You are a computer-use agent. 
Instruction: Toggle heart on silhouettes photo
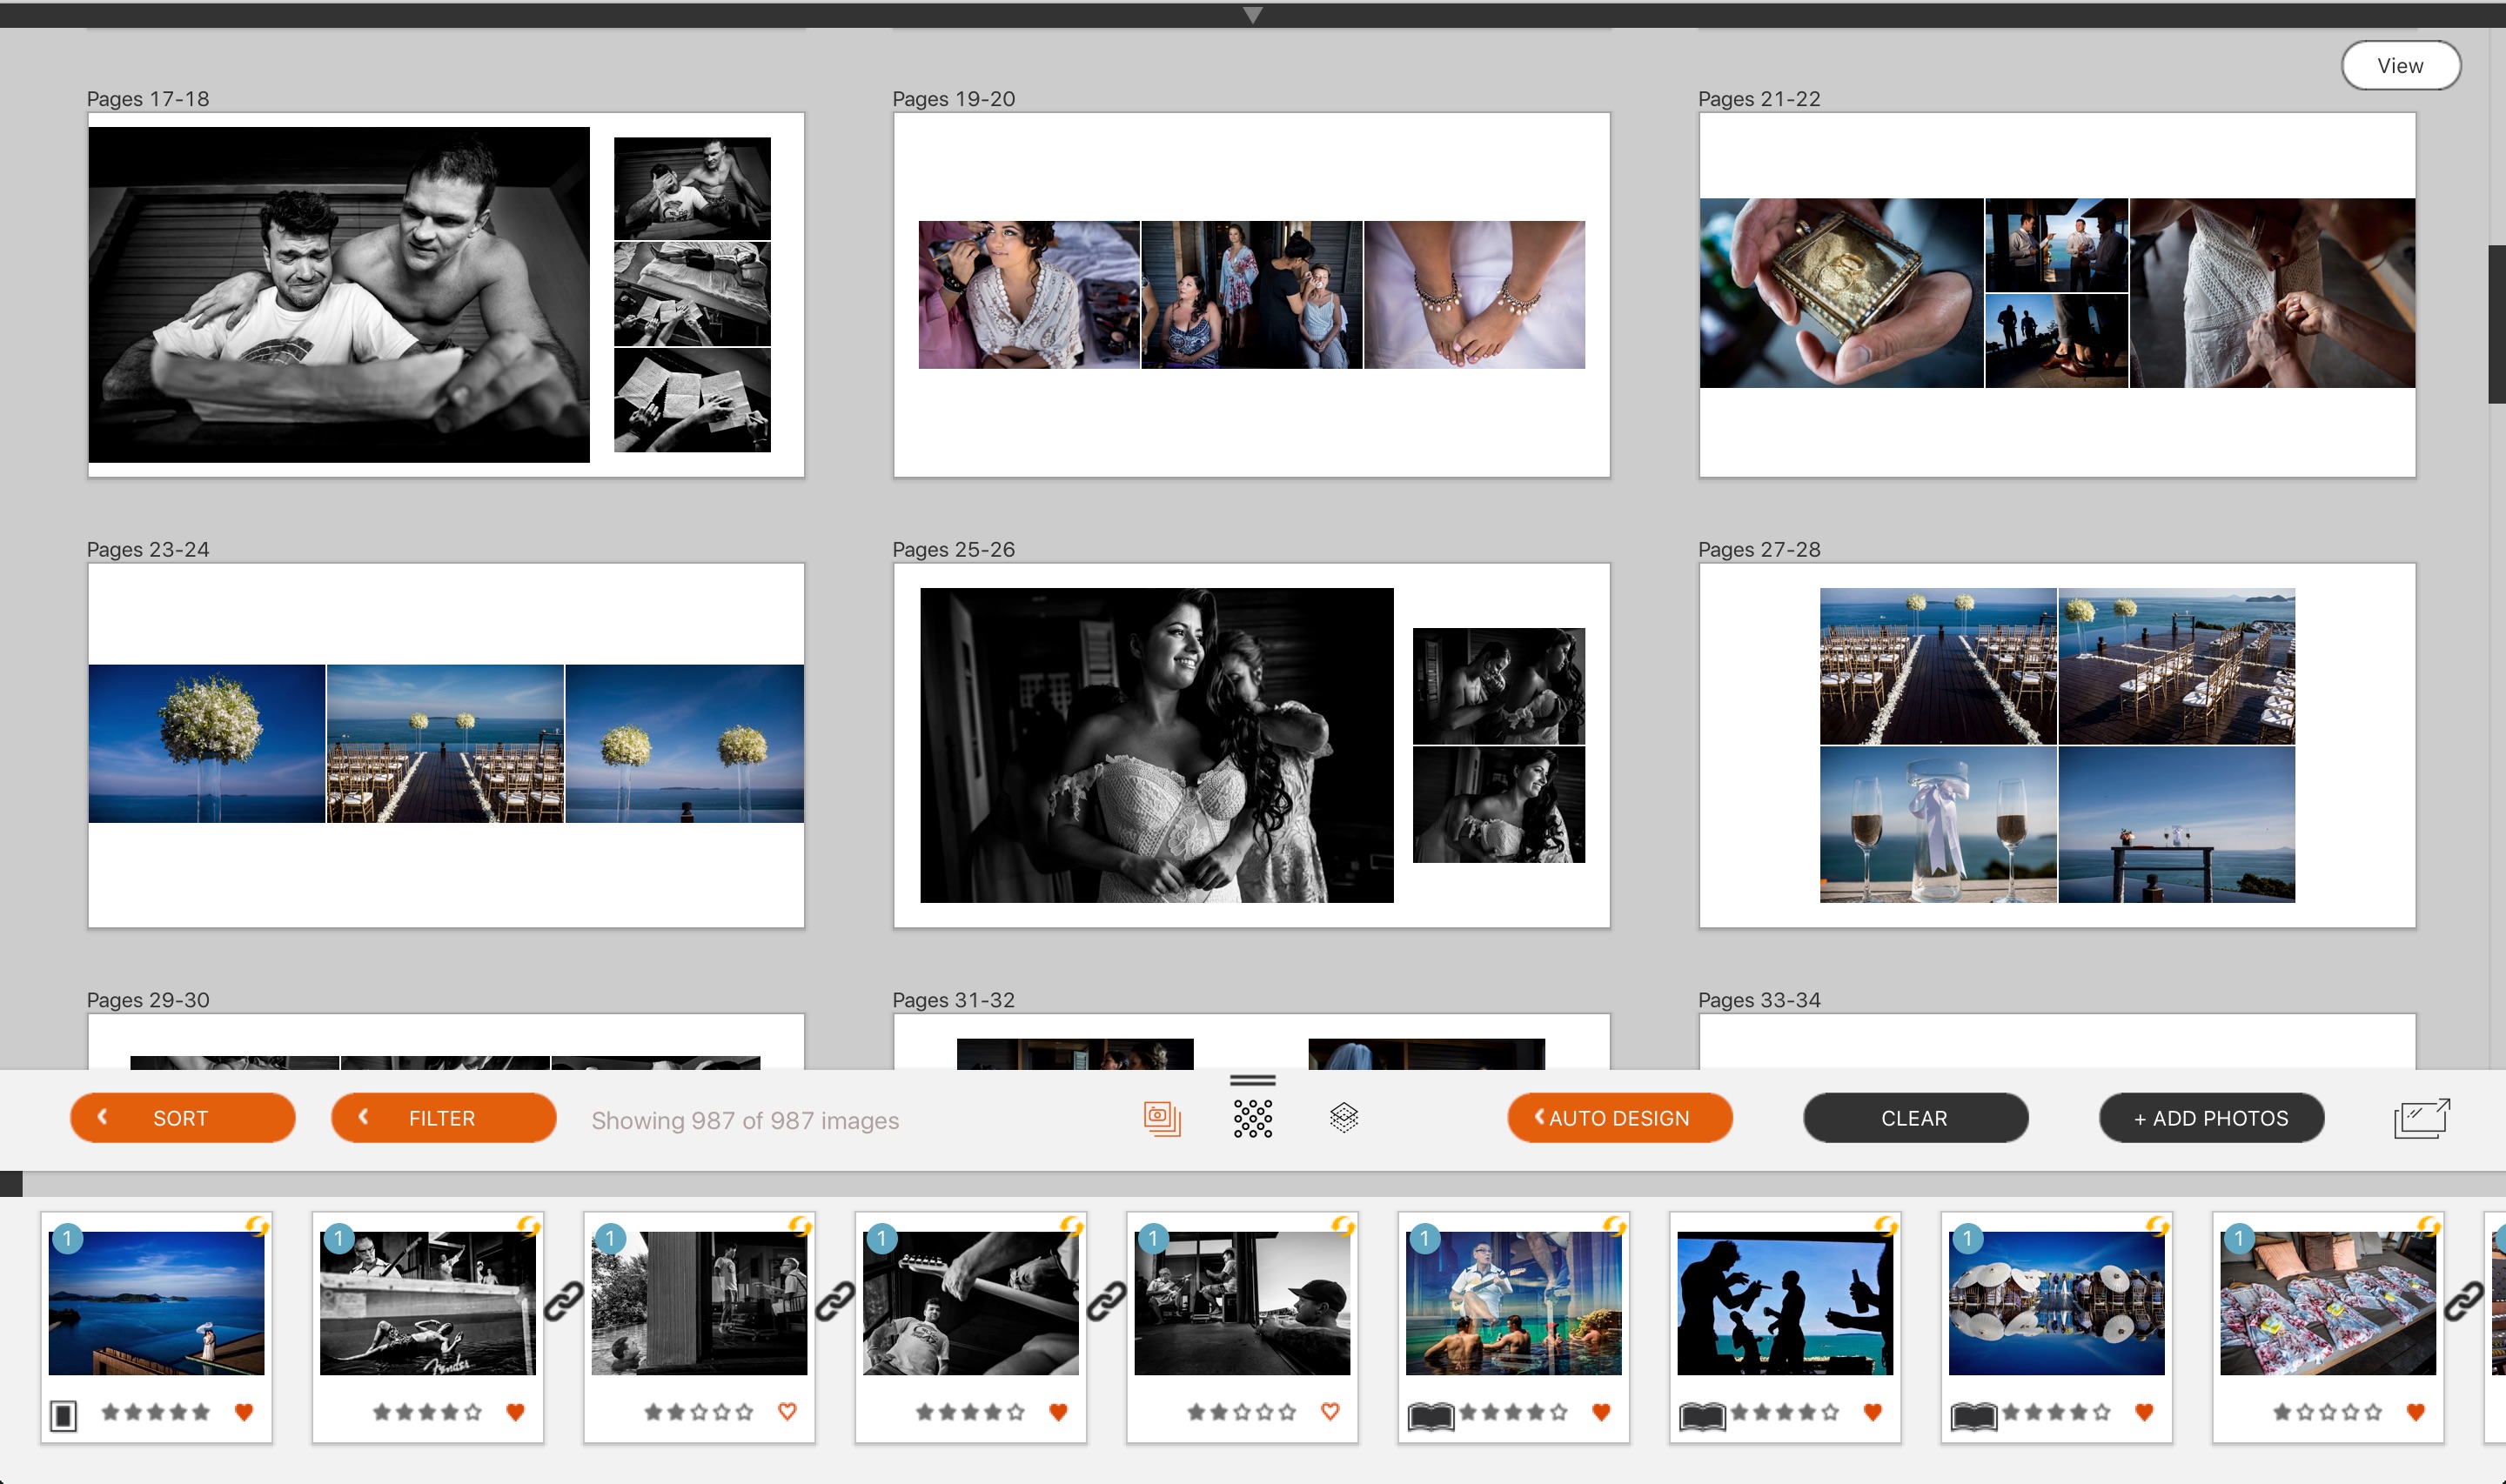tap(1873, 1412)
